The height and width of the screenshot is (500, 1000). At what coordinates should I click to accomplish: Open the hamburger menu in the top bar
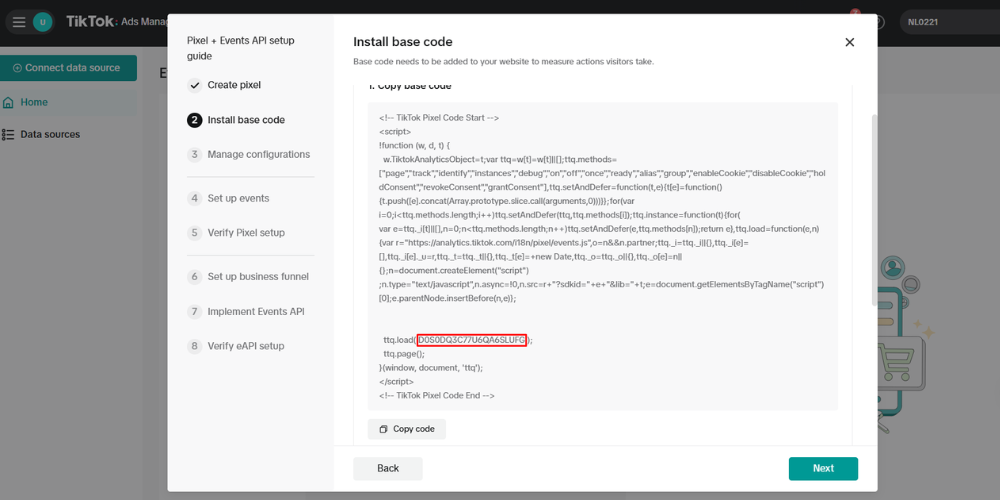(19, 22)
